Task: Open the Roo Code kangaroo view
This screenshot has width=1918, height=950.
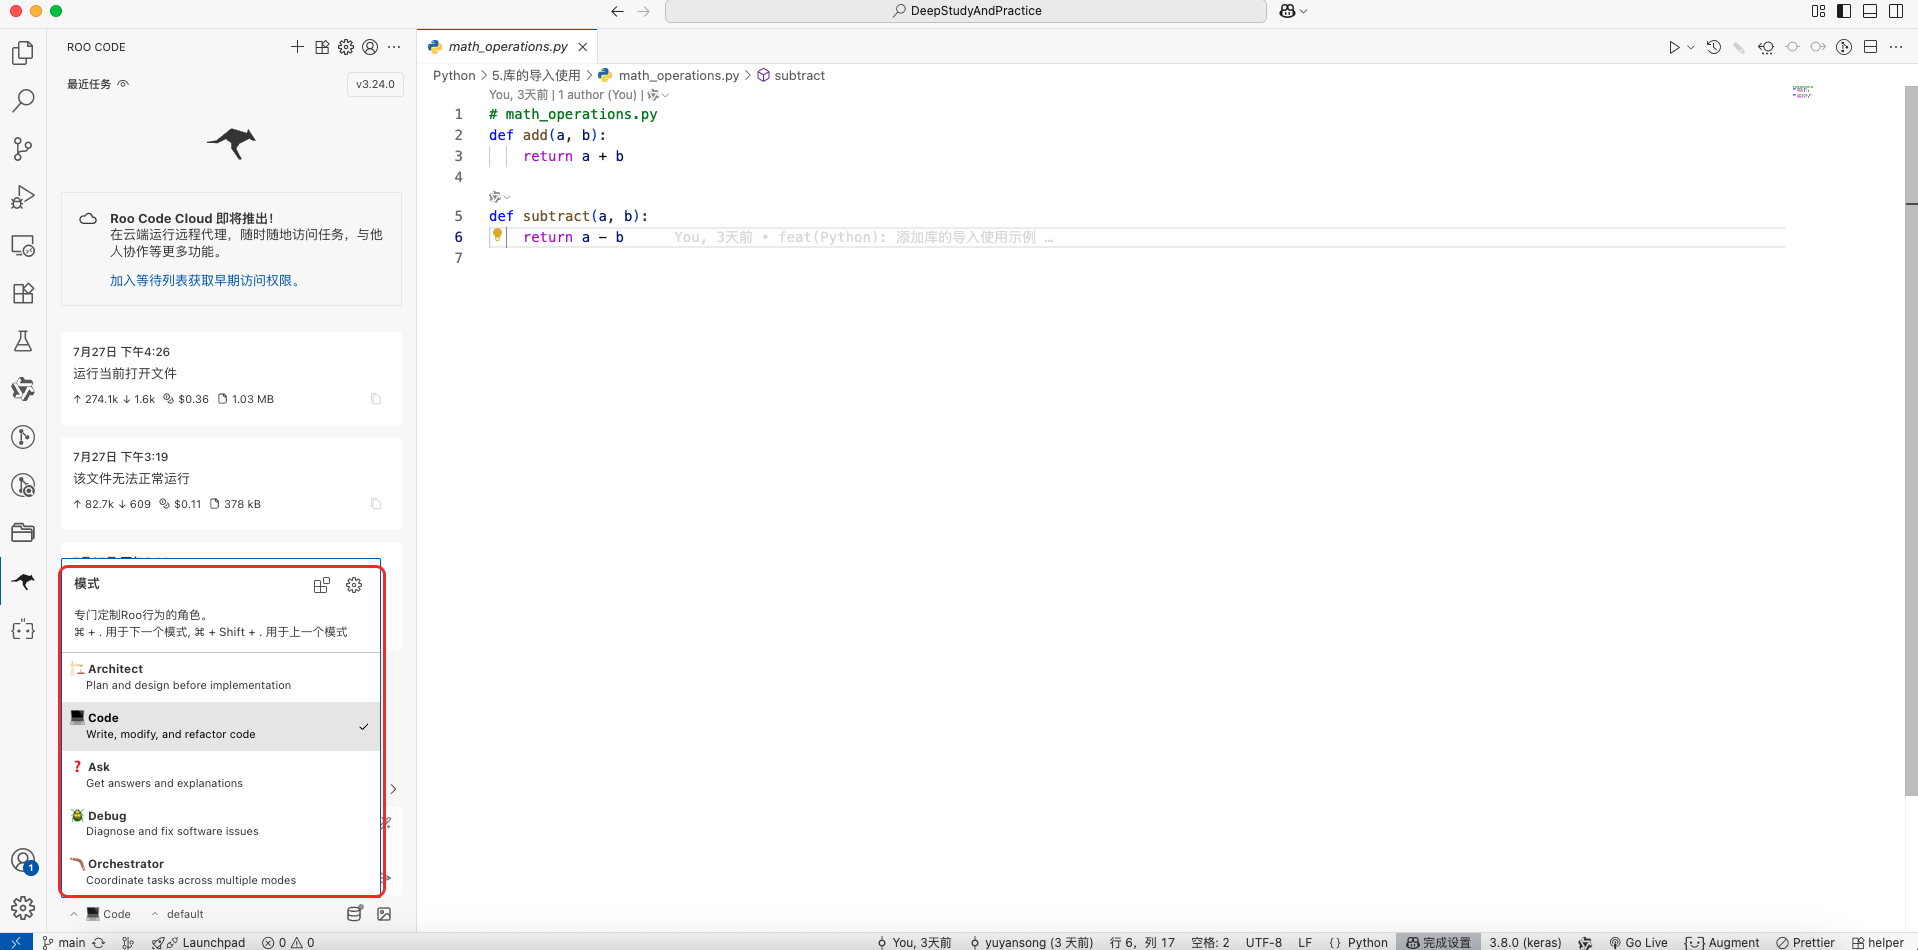Action: (23, 581)
